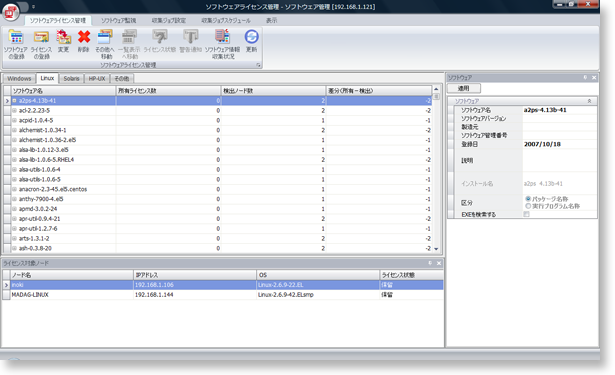Collapse the ソフトウェア property category chevron

(589, 101)
